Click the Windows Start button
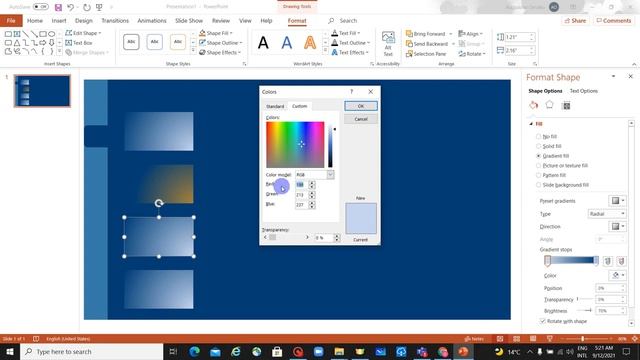640x360 pixels. click(x=10, y=351)
